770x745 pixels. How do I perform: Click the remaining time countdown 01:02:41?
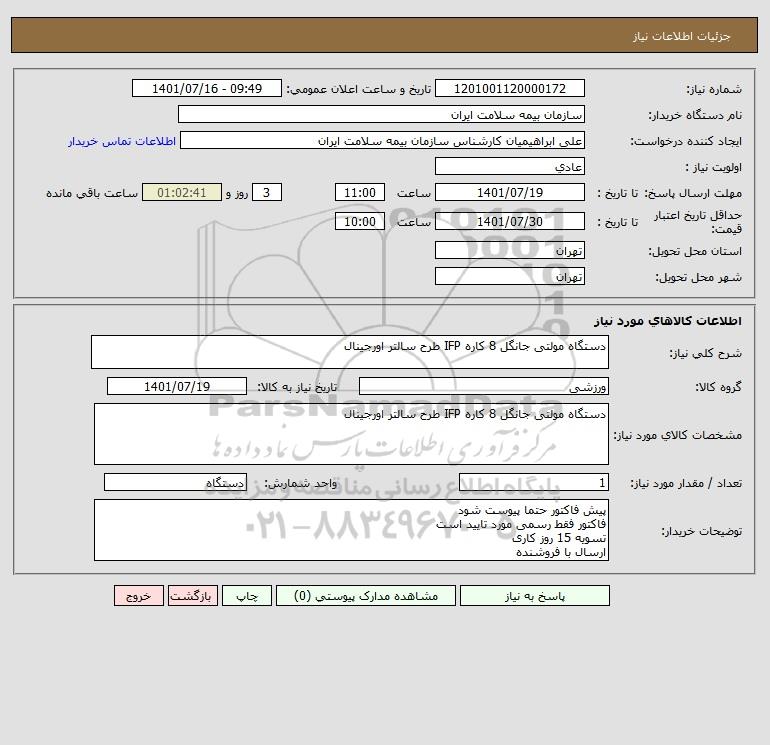pyautogui.click(x=182, y=193)
